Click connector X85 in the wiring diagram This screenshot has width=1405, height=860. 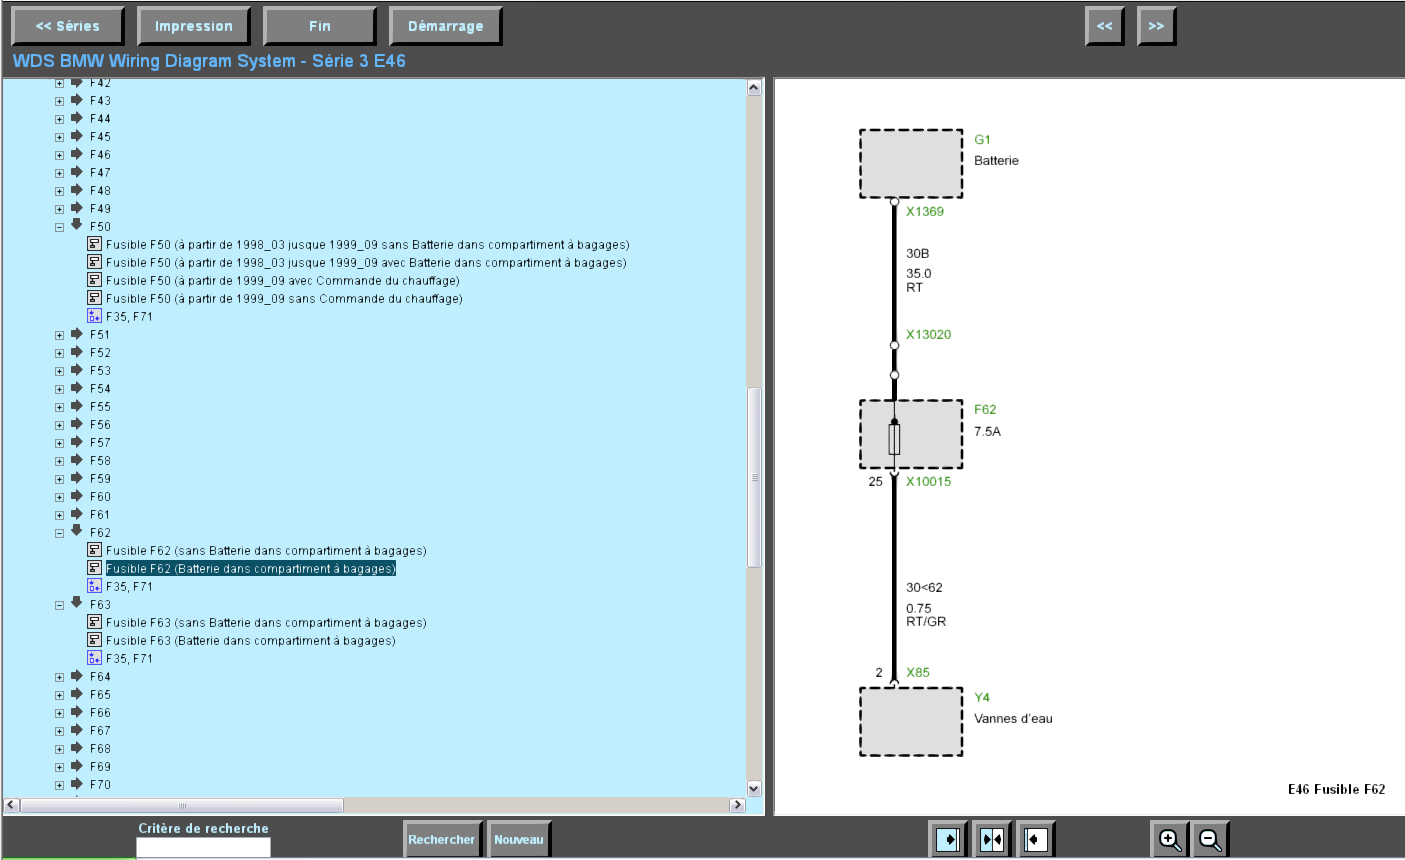918,672
